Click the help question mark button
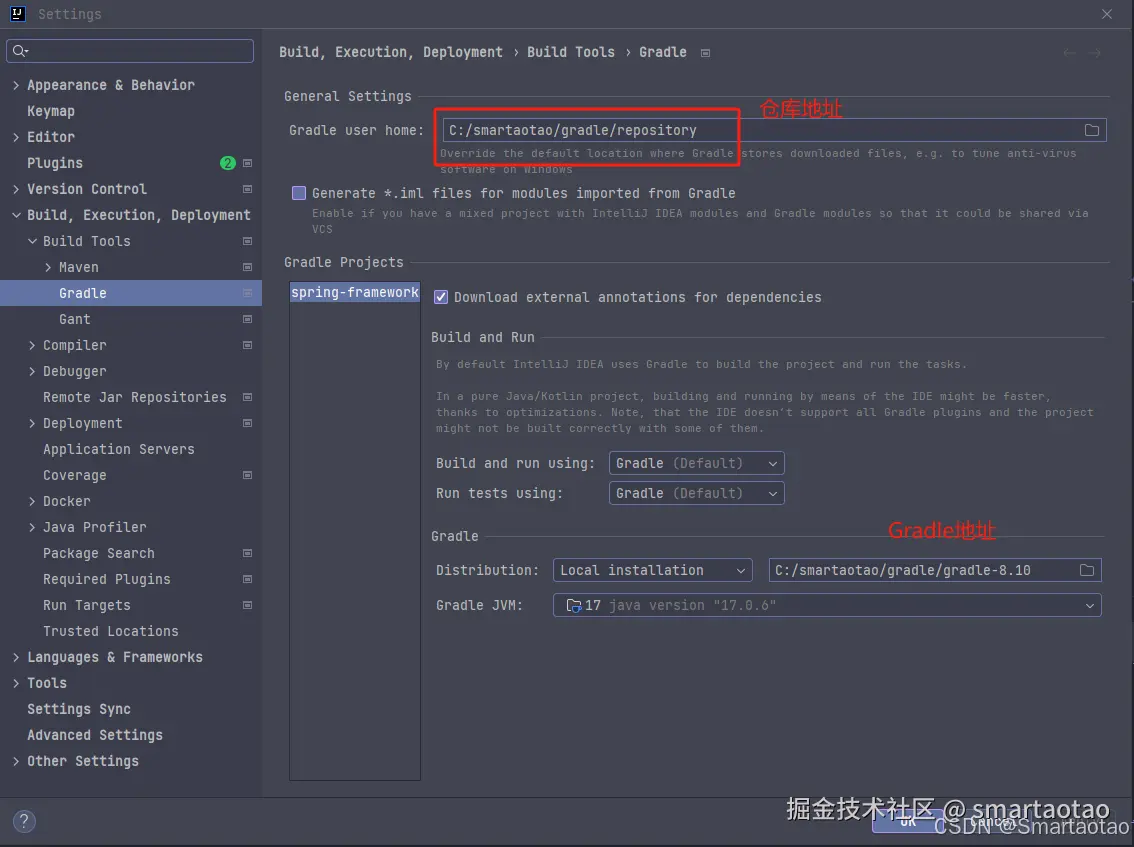Screen dimensions: 1134x847 [x=24, y=821]
